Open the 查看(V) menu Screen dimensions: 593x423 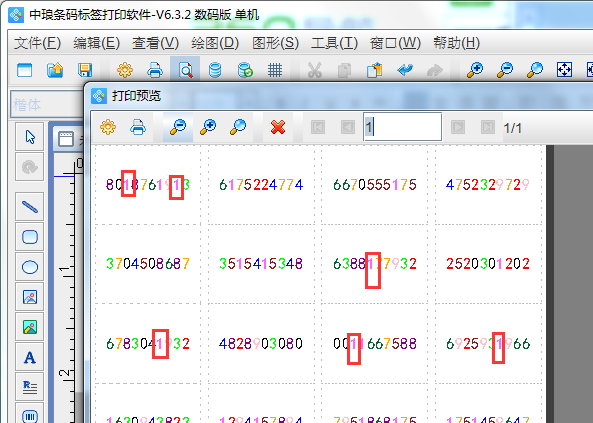155,43
